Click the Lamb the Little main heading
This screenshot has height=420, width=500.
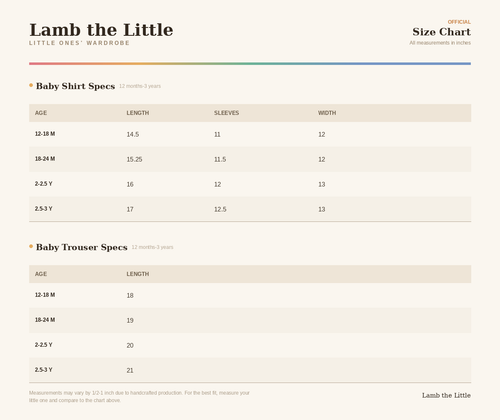101,30
